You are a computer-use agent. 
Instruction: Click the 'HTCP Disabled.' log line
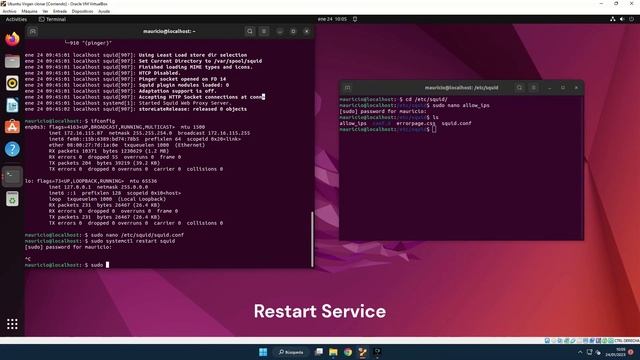coord(102,73)
